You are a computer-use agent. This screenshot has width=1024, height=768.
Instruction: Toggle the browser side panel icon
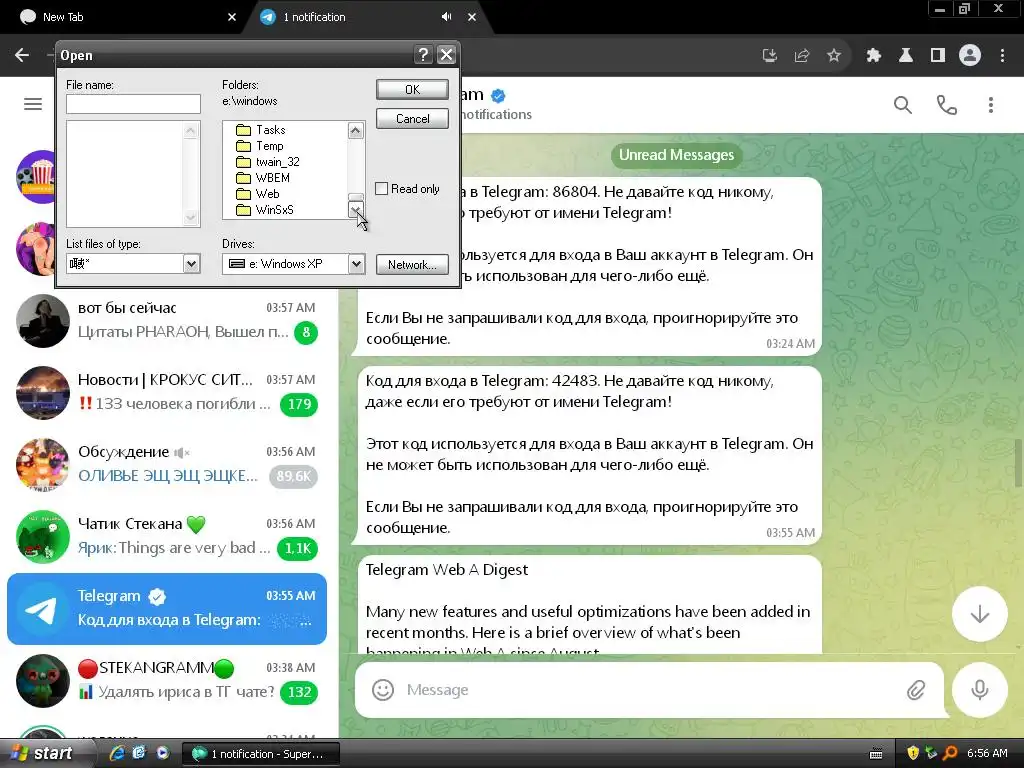click(938, 56)
